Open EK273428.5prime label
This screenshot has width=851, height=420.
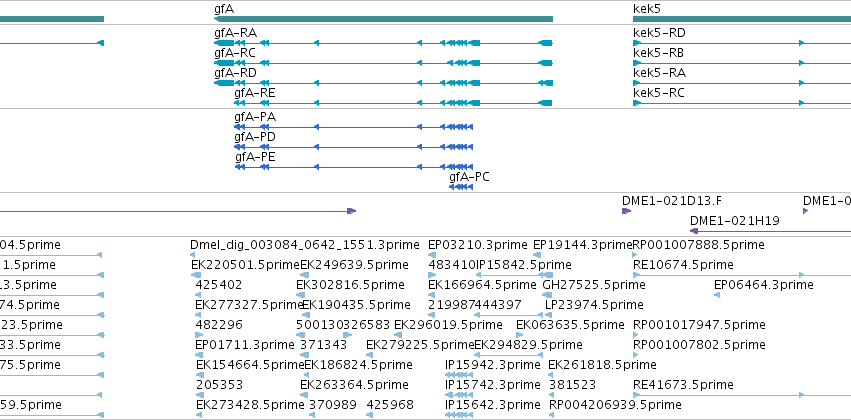click(x=250, y=405)
